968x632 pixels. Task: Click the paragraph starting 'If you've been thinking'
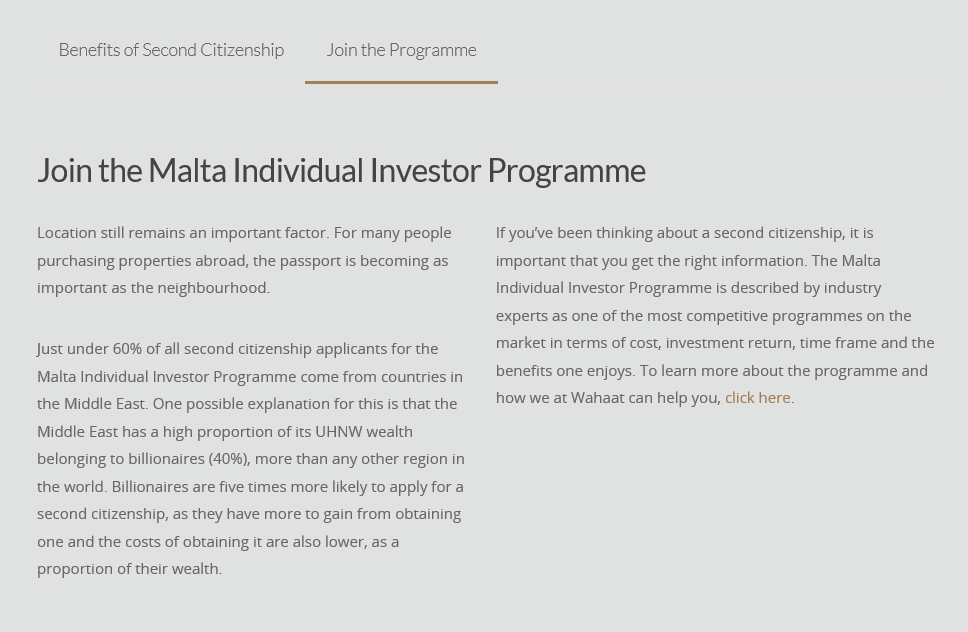click(x=715, y=315)
